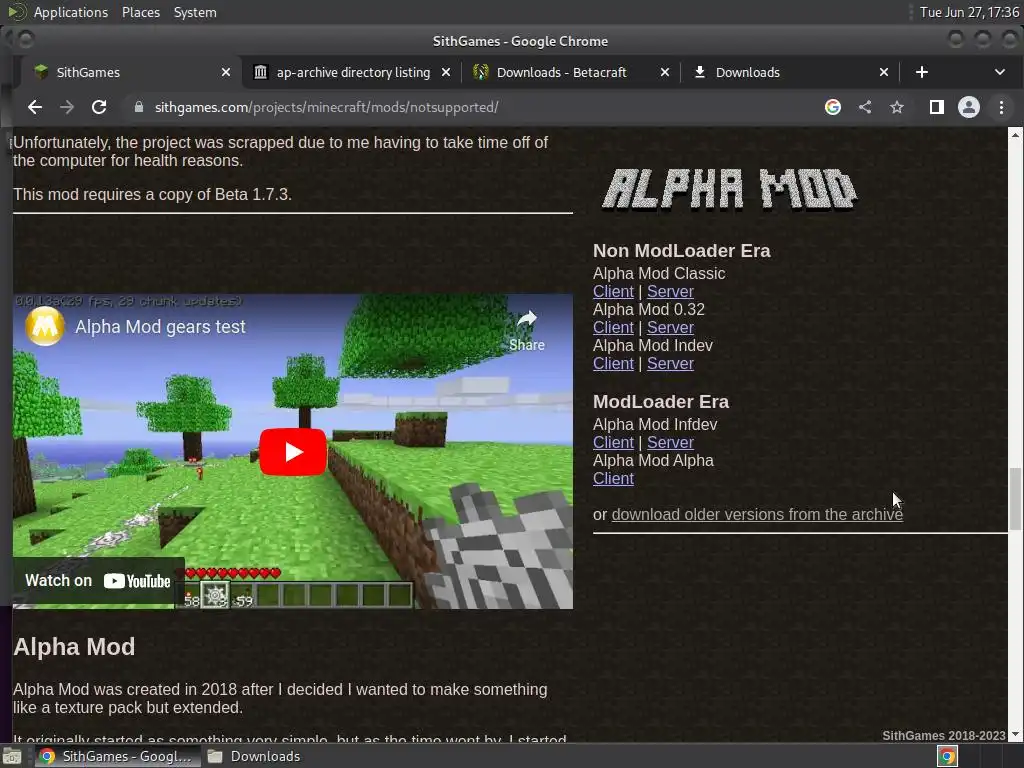Close the SithGames tab
Viewport: 1024px width, 768px height.
225,72
